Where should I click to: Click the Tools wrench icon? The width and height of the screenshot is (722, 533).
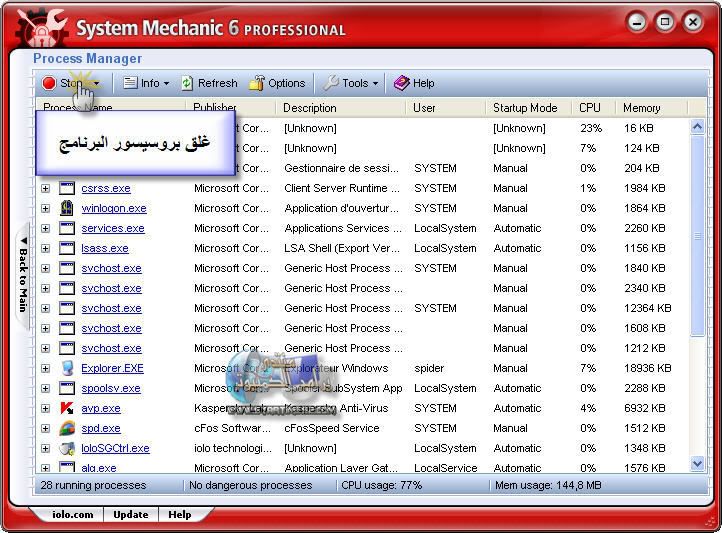pyautogui.click(x=330, y=83)
